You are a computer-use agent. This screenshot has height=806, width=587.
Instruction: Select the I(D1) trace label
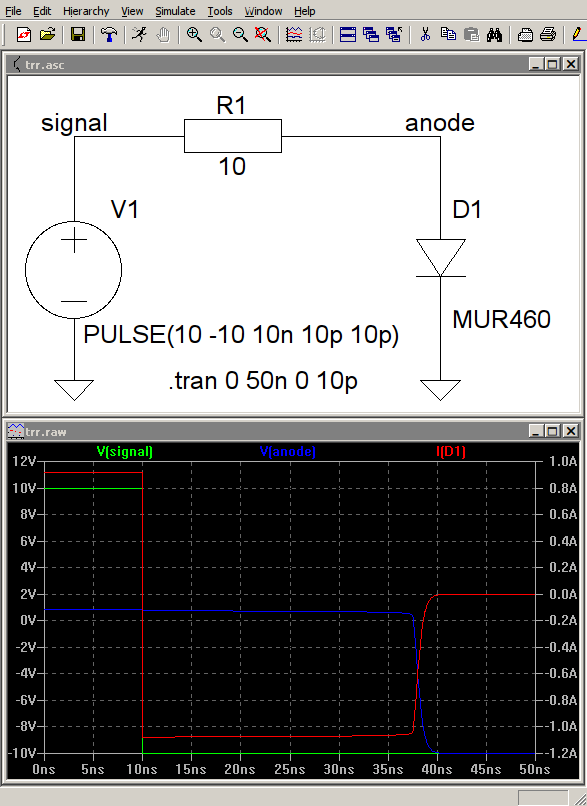click(x=451, y=452)
